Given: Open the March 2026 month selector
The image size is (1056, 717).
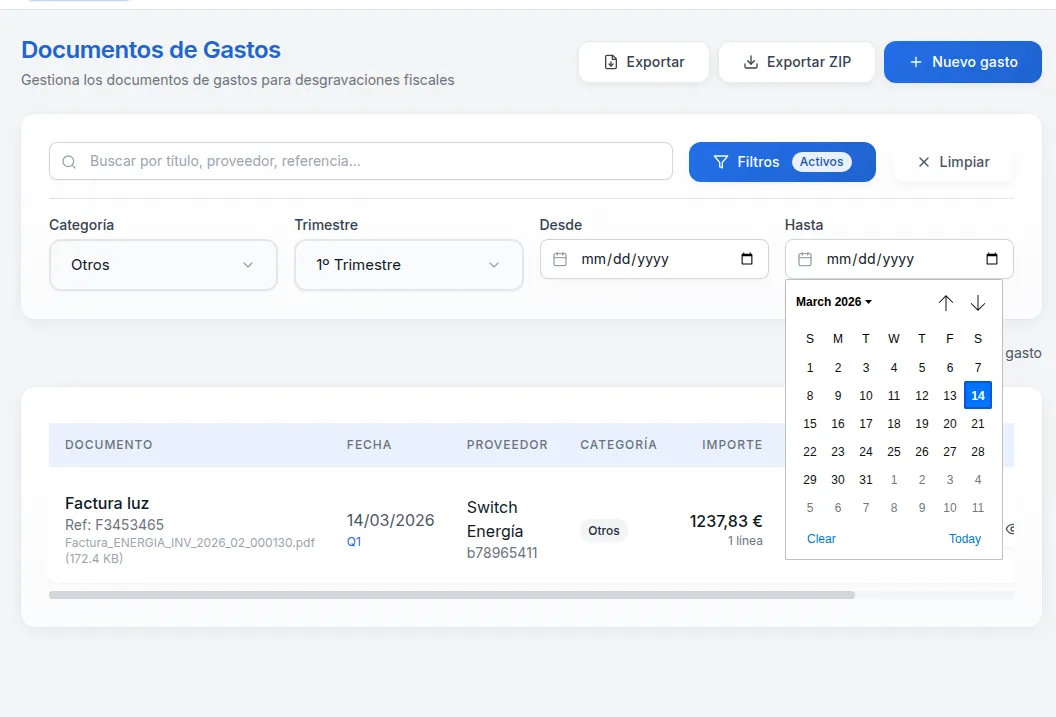Looking at the screenshot, I should click(832, 301).
